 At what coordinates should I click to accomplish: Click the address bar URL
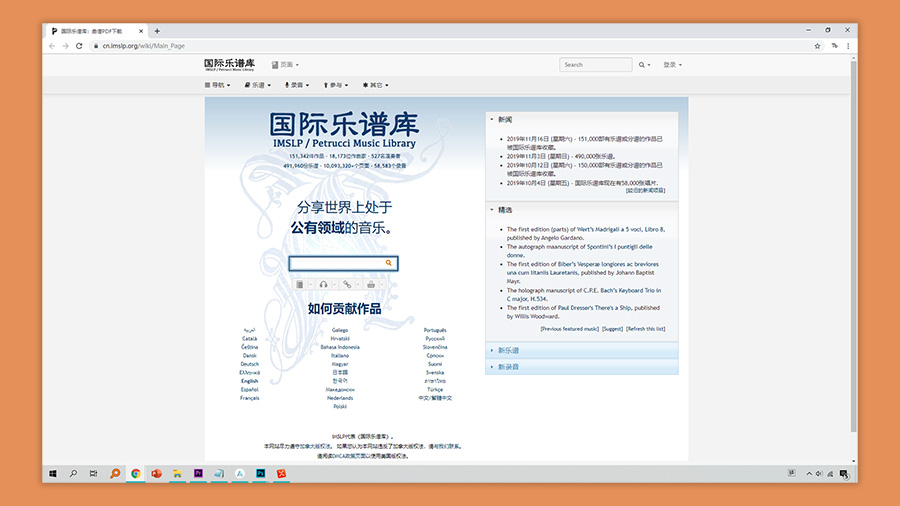[143, 46]
